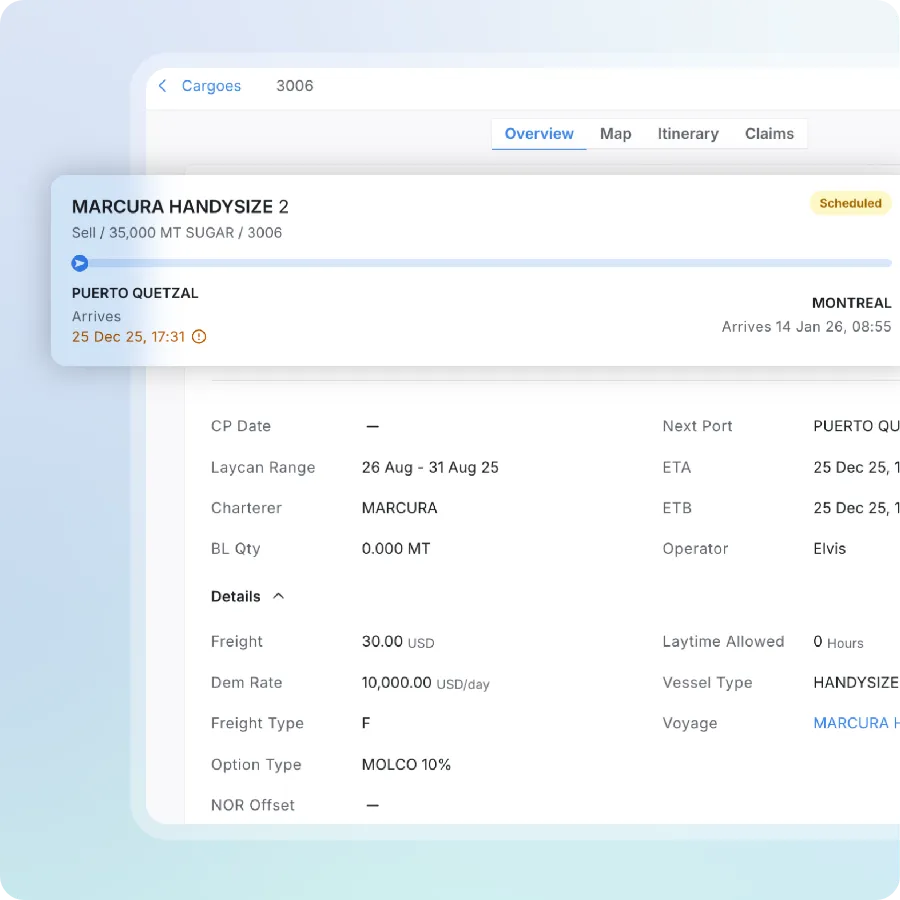Click the Operator name Elvis

(828, 548)
